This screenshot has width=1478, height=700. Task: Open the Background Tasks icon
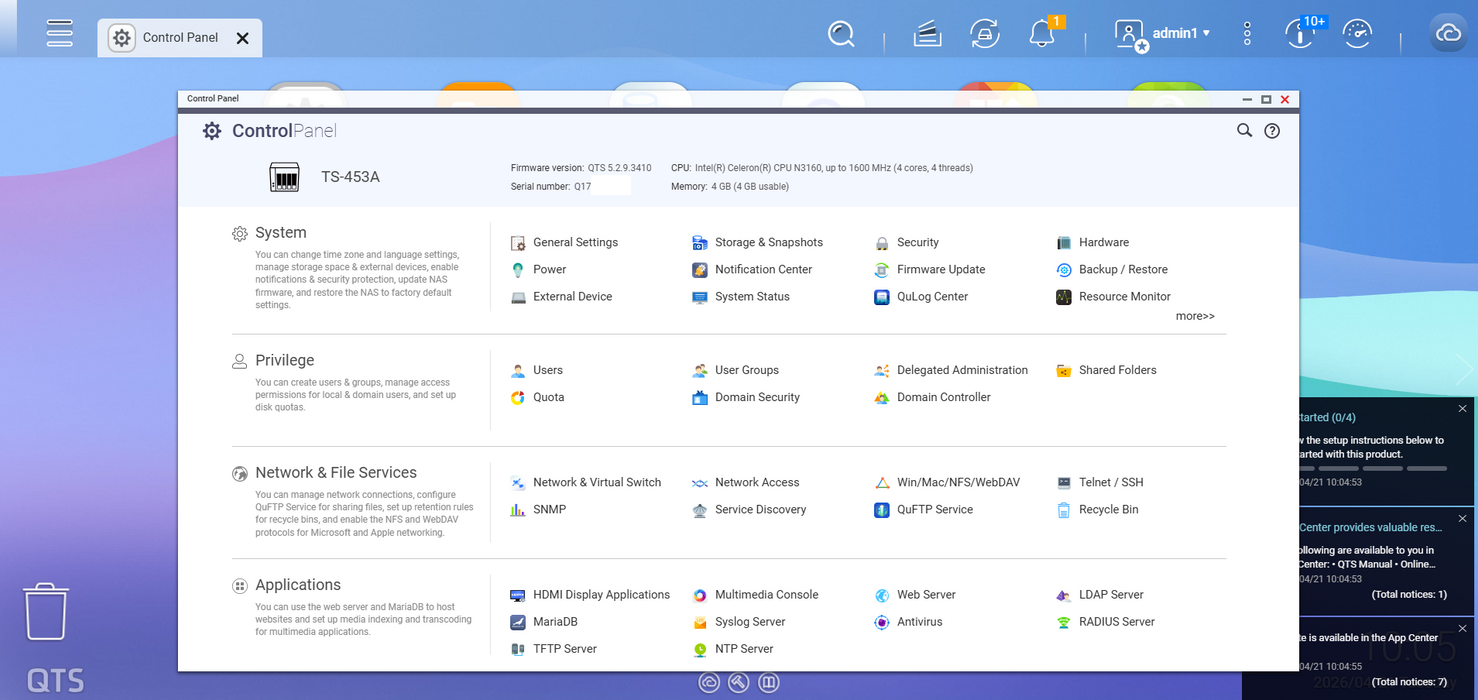927,34
